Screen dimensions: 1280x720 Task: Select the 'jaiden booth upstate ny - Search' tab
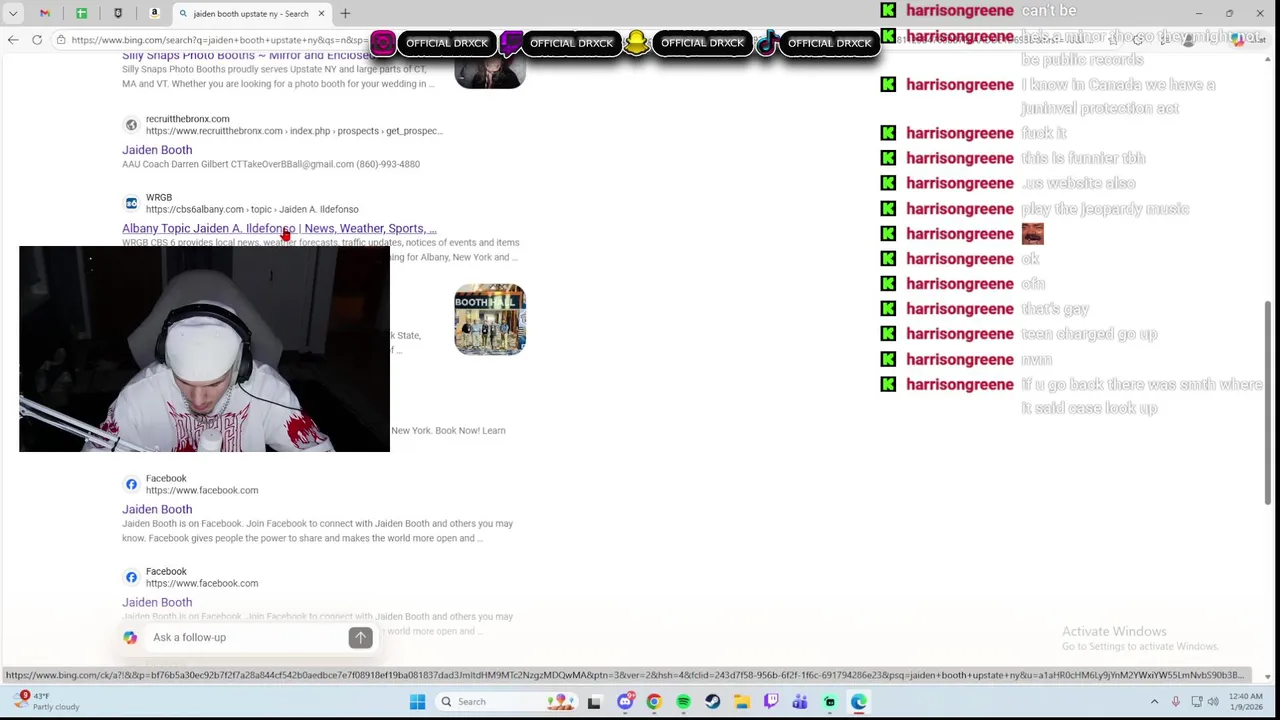tap(250, 13)
